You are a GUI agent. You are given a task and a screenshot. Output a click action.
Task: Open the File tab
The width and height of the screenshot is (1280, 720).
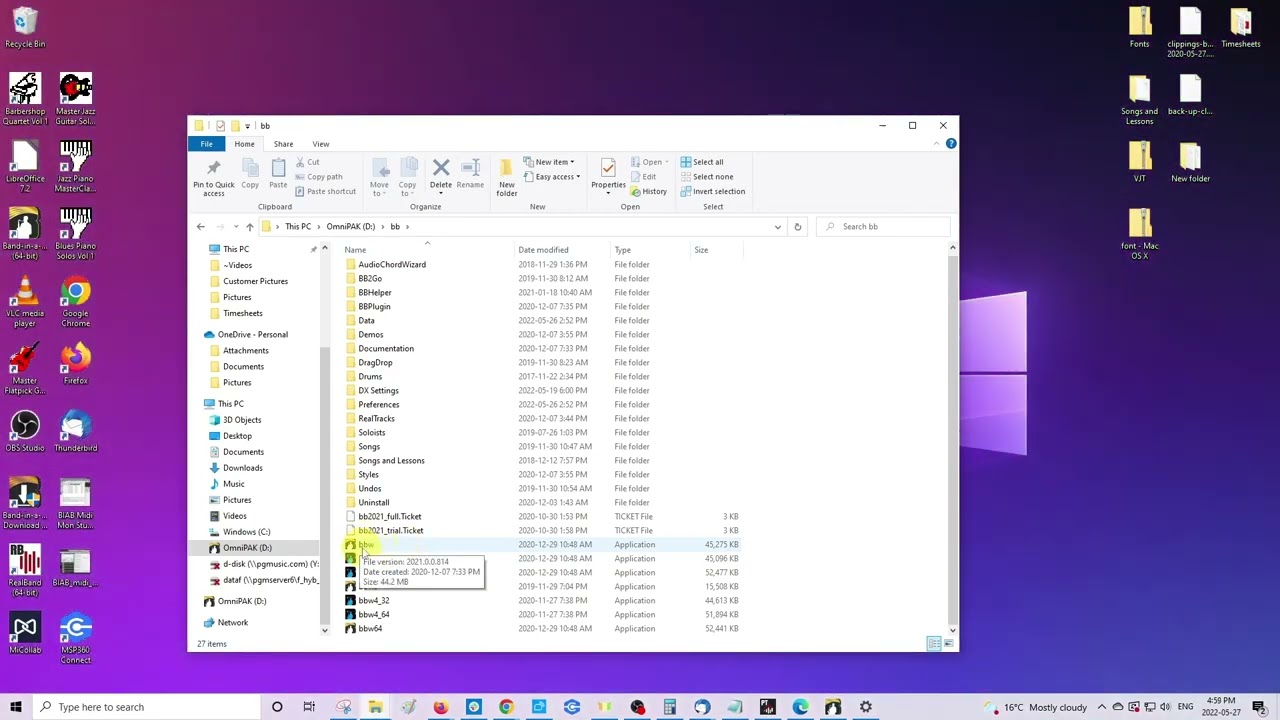[x=206, y=144]
